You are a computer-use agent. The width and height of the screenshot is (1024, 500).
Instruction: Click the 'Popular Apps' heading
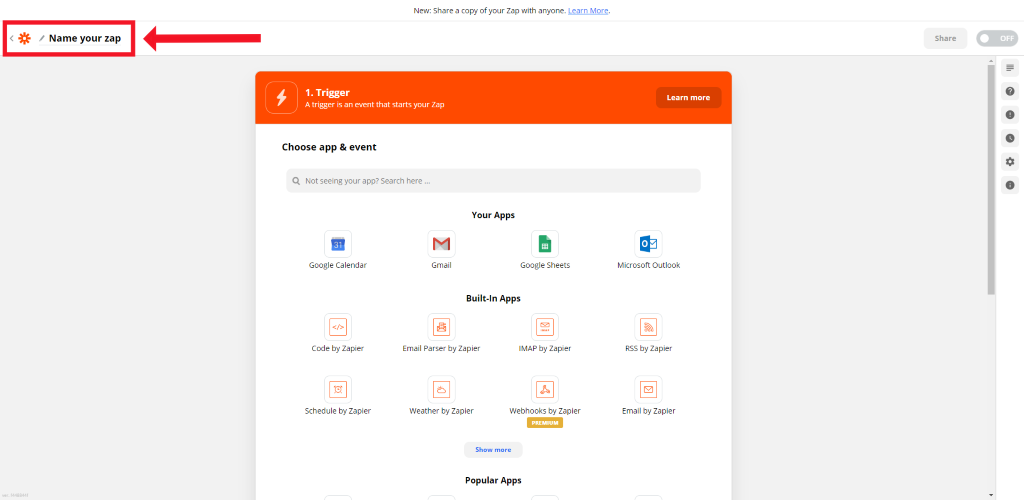(493, 480)
